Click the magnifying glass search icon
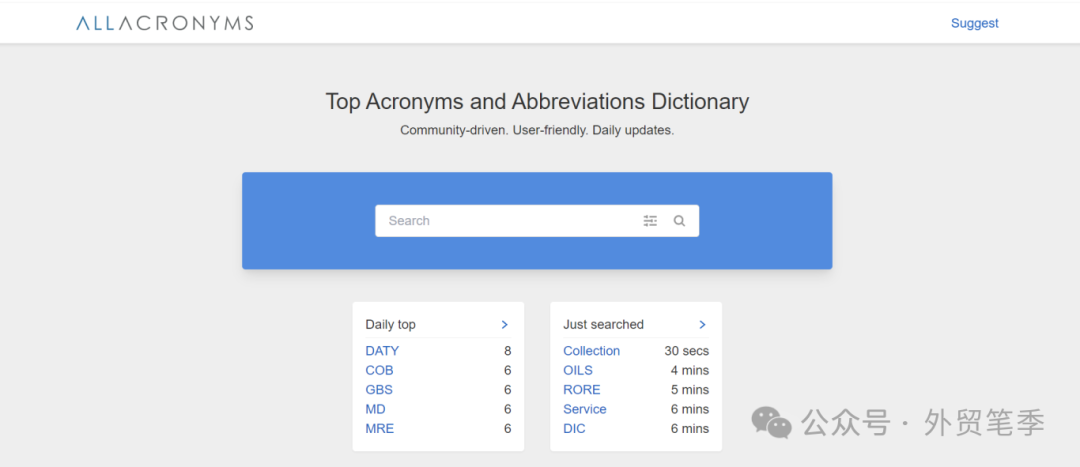 pos(679,221)
